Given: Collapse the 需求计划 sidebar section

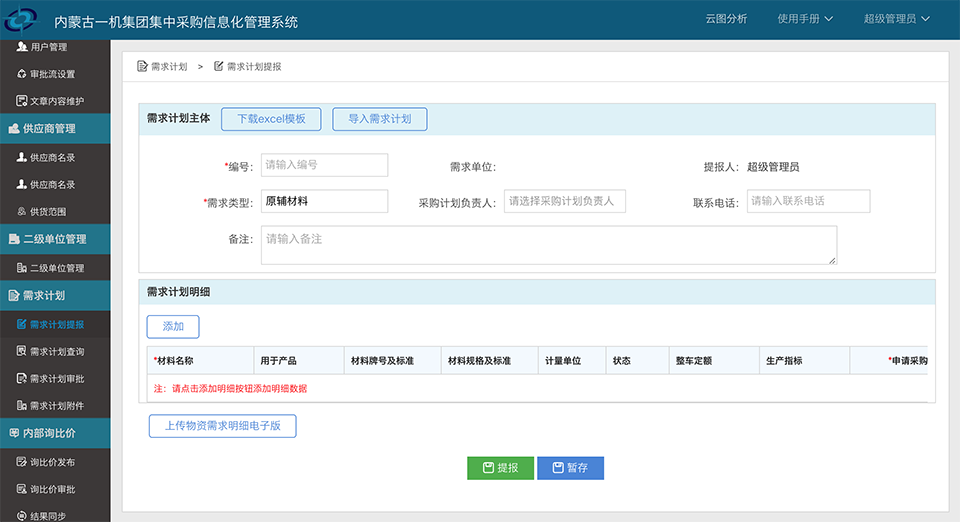Looking at the screenshot, I should coord(55,296).
